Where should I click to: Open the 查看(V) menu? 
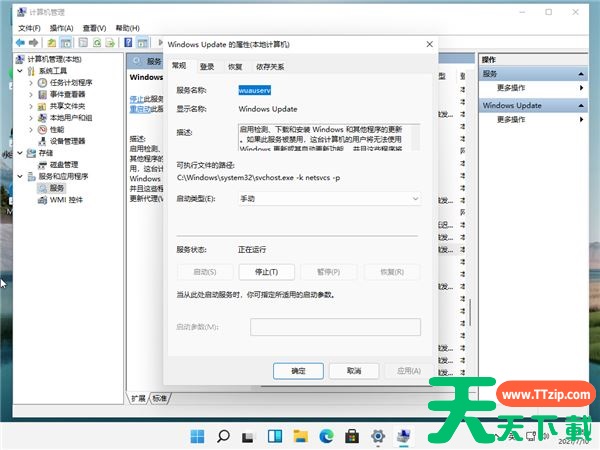click(x=94, y=28)
